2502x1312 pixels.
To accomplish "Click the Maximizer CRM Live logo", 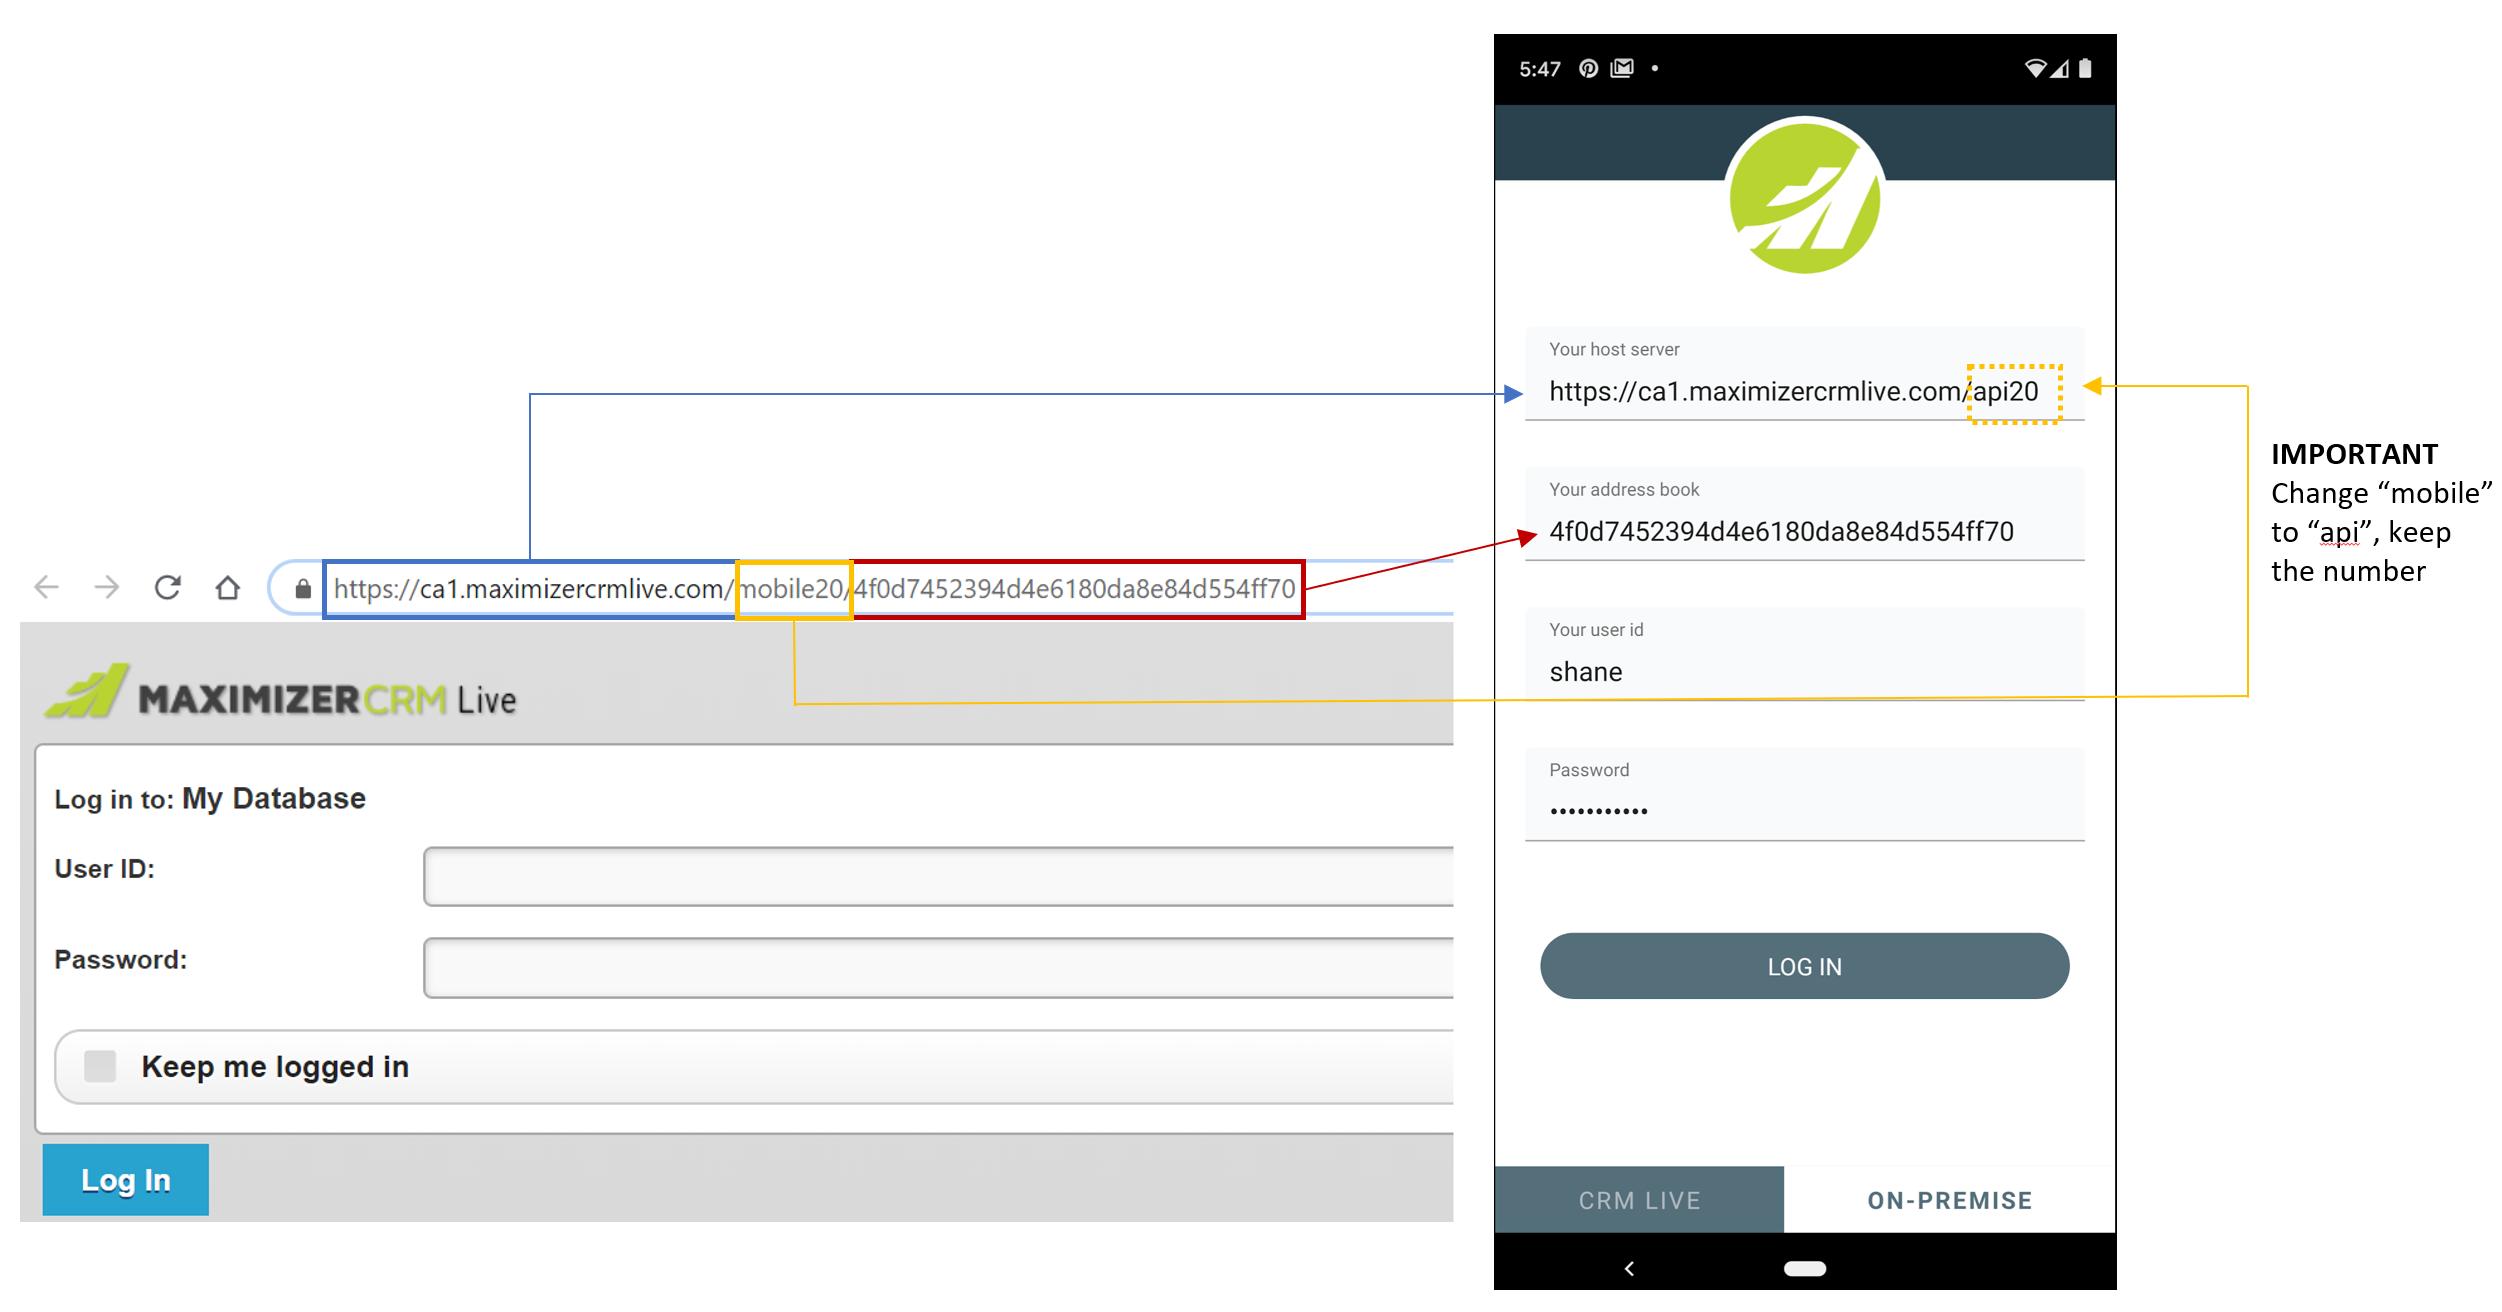I will click(x=281, y=692).
